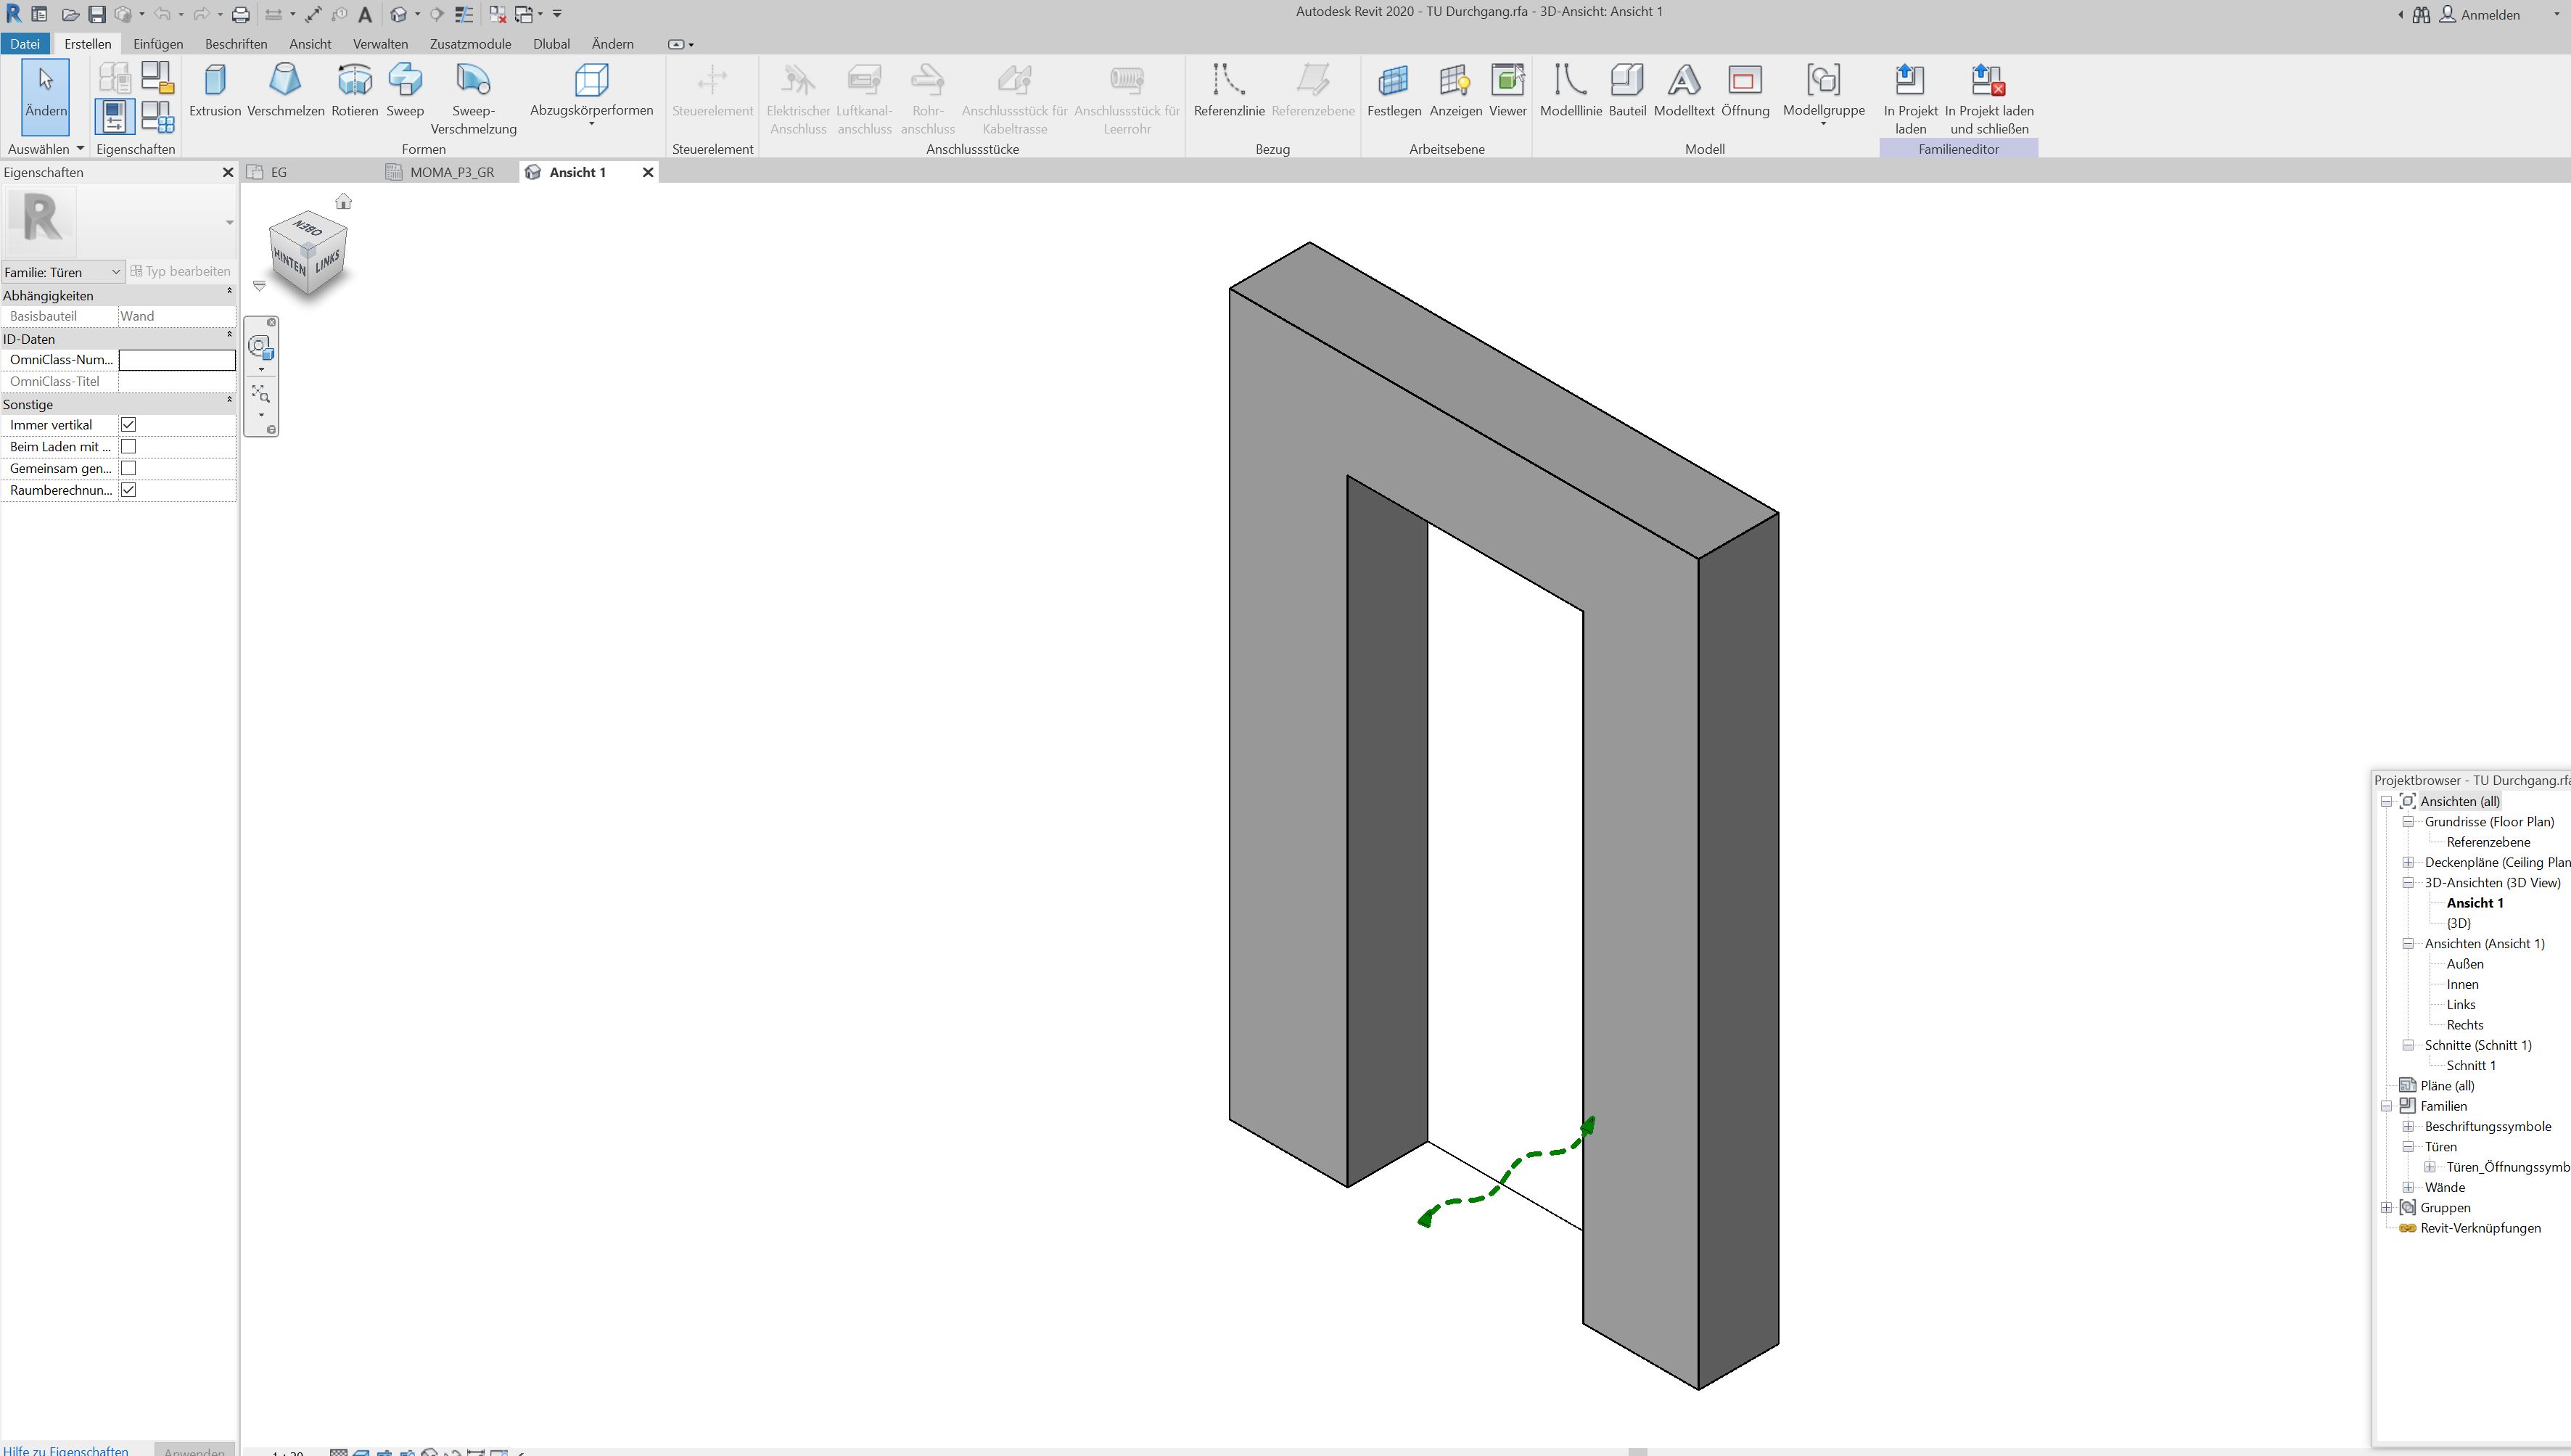
Task: Save the file via quick access toolbar
Action: point(97,14)
